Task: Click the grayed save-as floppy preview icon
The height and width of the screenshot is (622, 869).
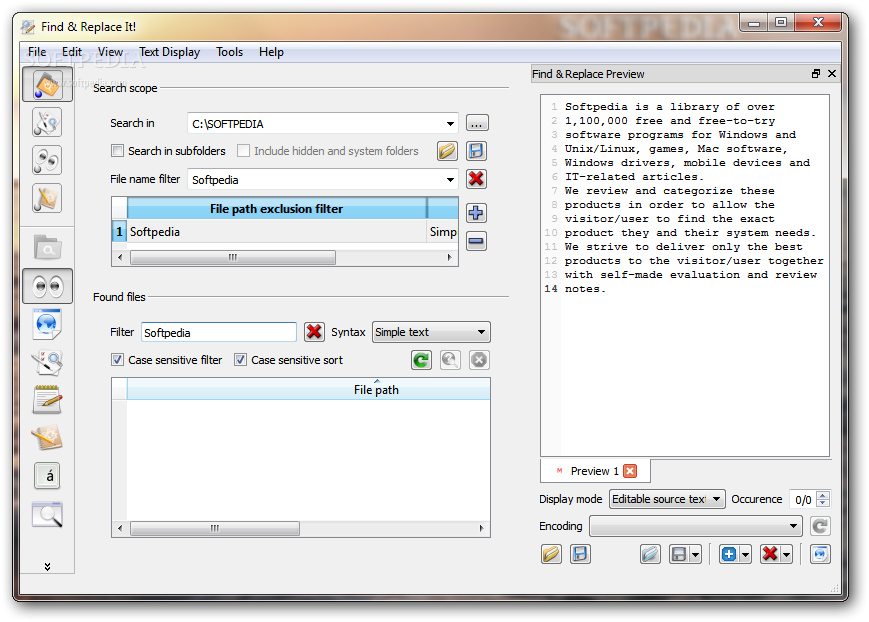Action: [x=679, y=554]
